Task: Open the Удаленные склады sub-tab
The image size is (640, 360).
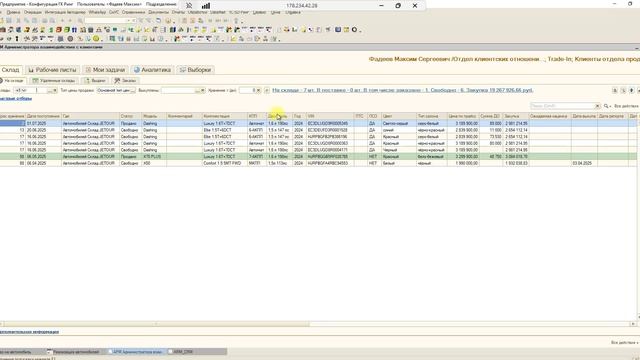Action: 53,81
